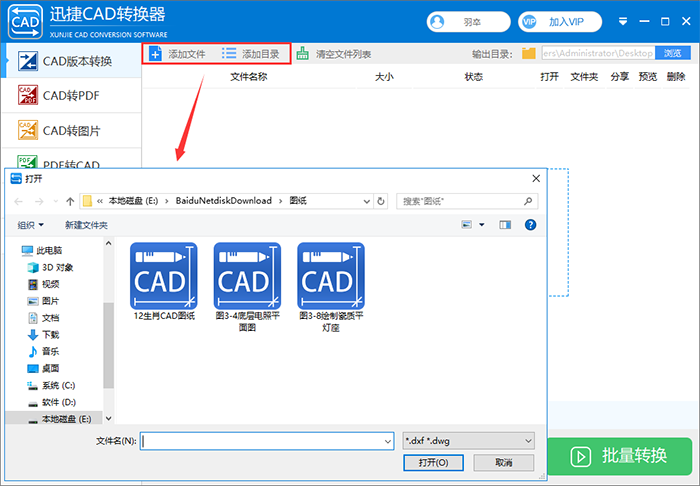The image size is (700, 486).
Task: Click the dialog Back arrow
Action: [19, 202]
